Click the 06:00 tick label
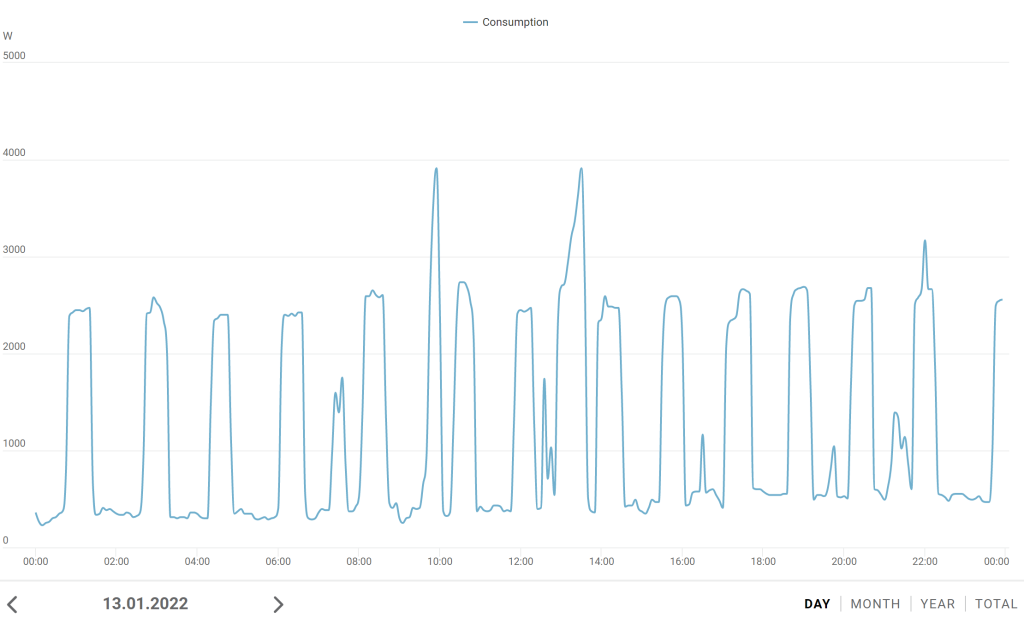This screenshot has height=618, width=1024. (278, 561)
